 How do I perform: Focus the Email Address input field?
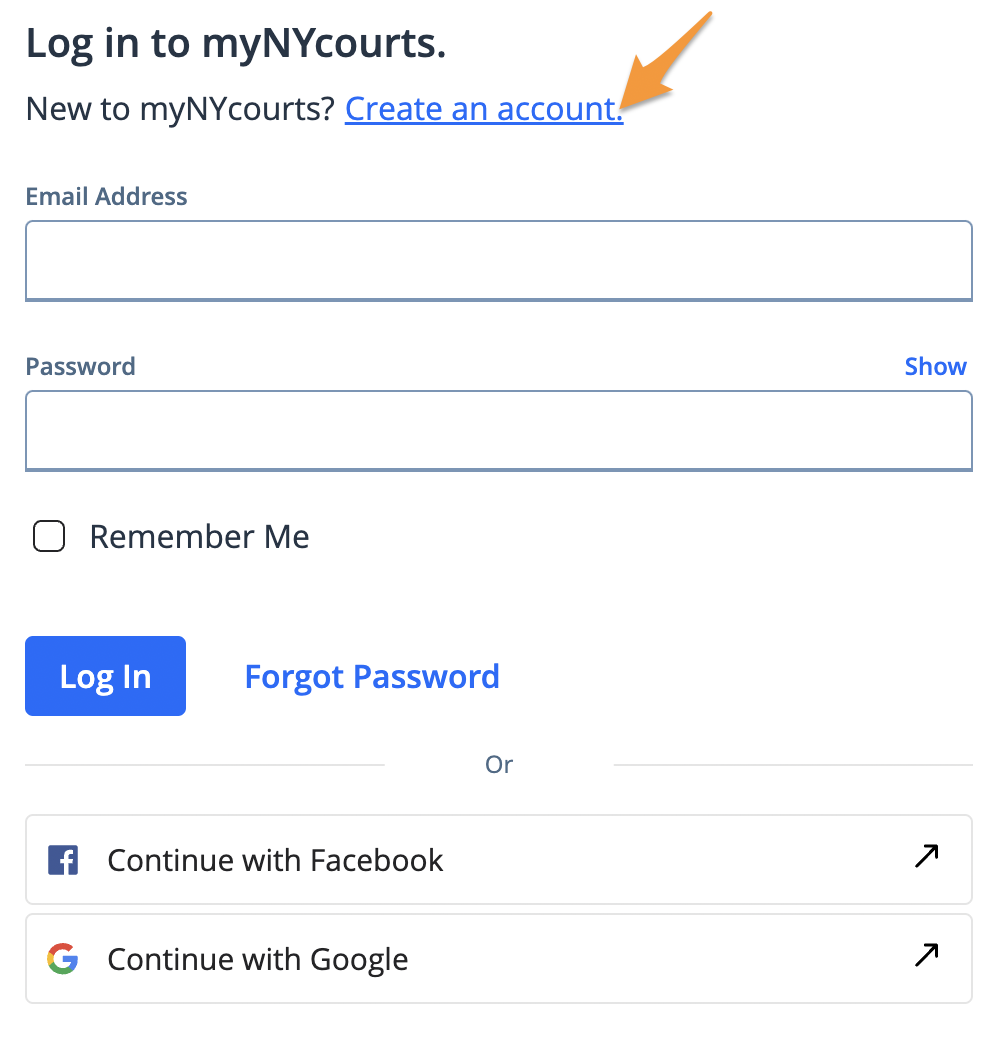[x=499, y=260]
